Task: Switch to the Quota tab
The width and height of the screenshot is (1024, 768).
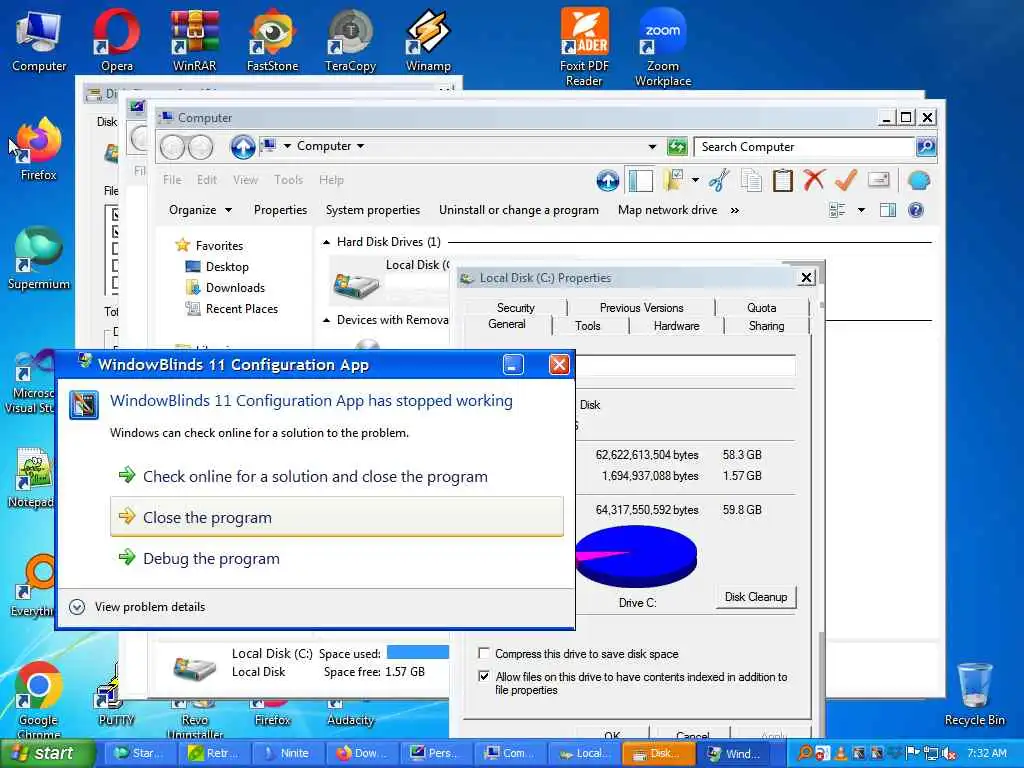Action: pyautogui.click(x=761, y=308)
